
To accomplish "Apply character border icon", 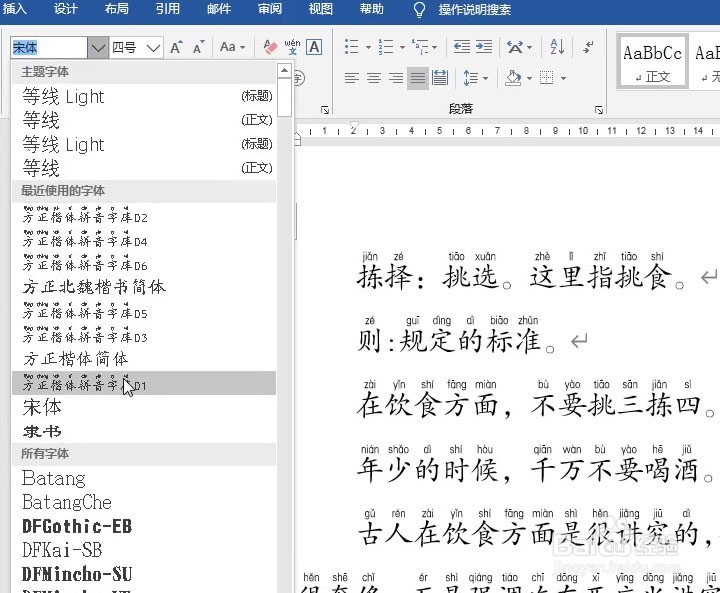I will pos(314,47).
